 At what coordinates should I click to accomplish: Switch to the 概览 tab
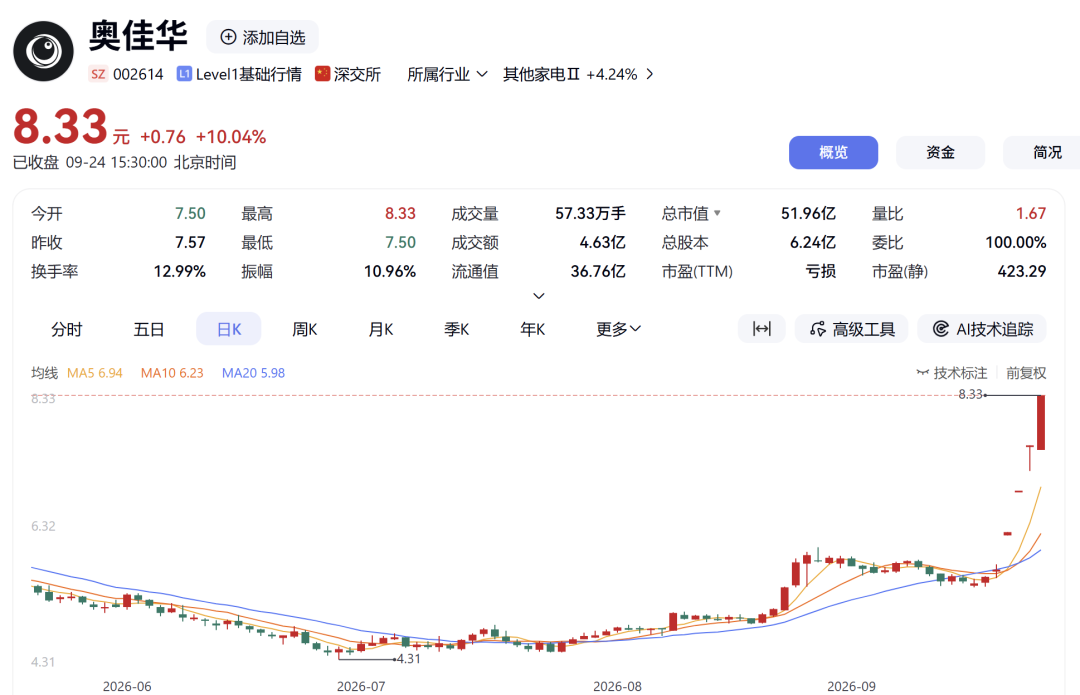(x=833, y=152)
